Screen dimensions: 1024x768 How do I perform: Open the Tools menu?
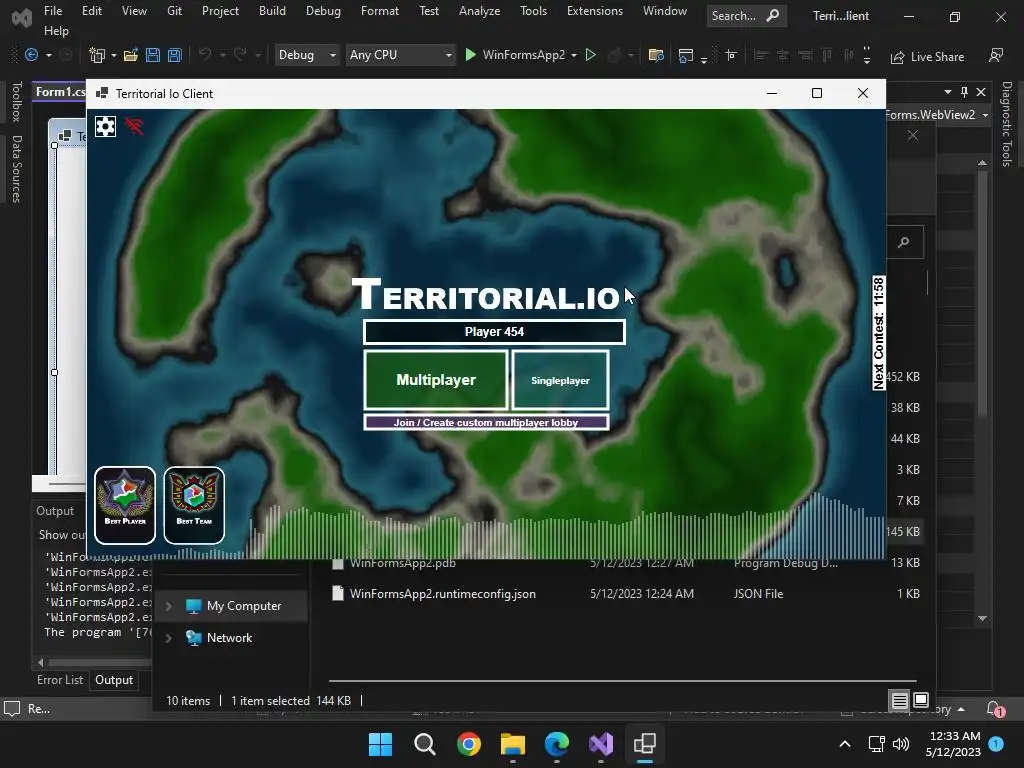coord(533,11)
